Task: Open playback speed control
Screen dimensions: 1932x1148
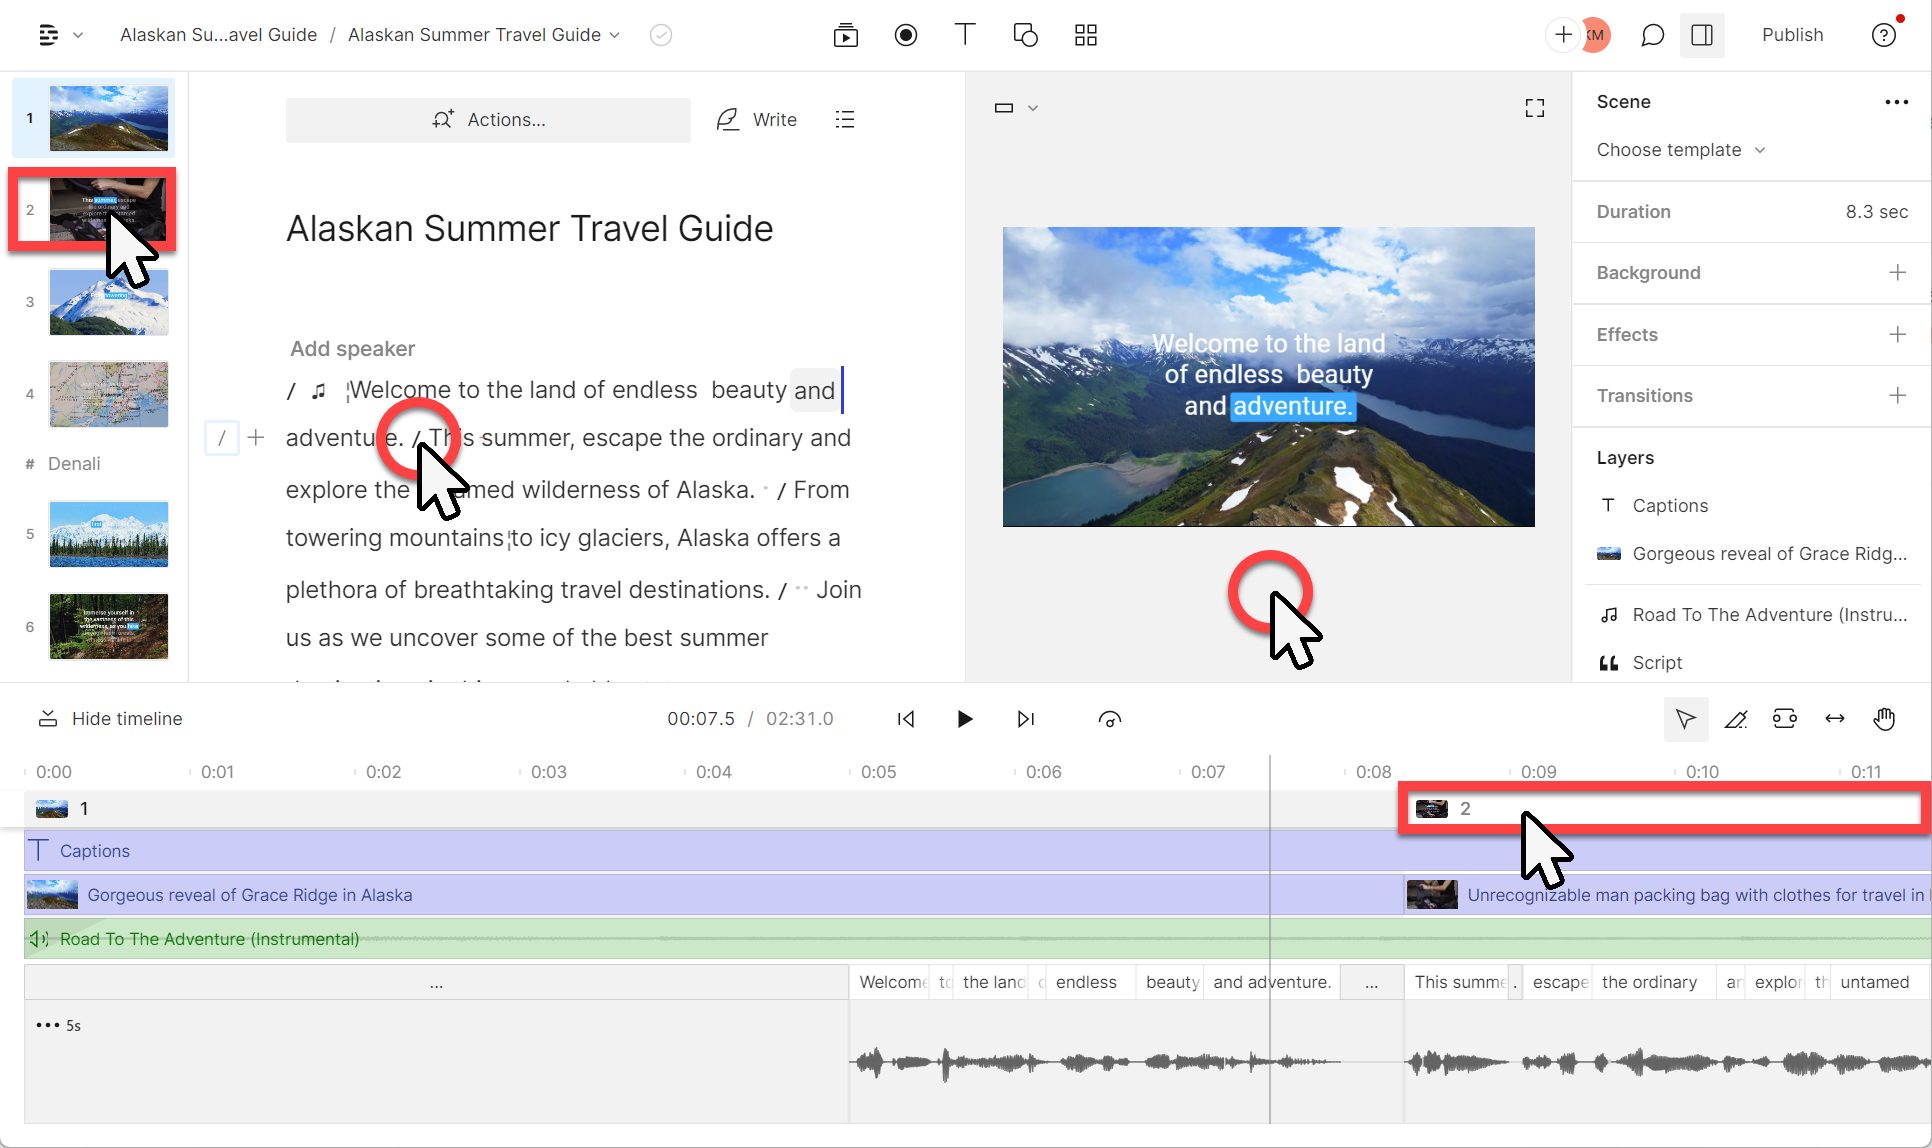Action: coord(1109,719)
